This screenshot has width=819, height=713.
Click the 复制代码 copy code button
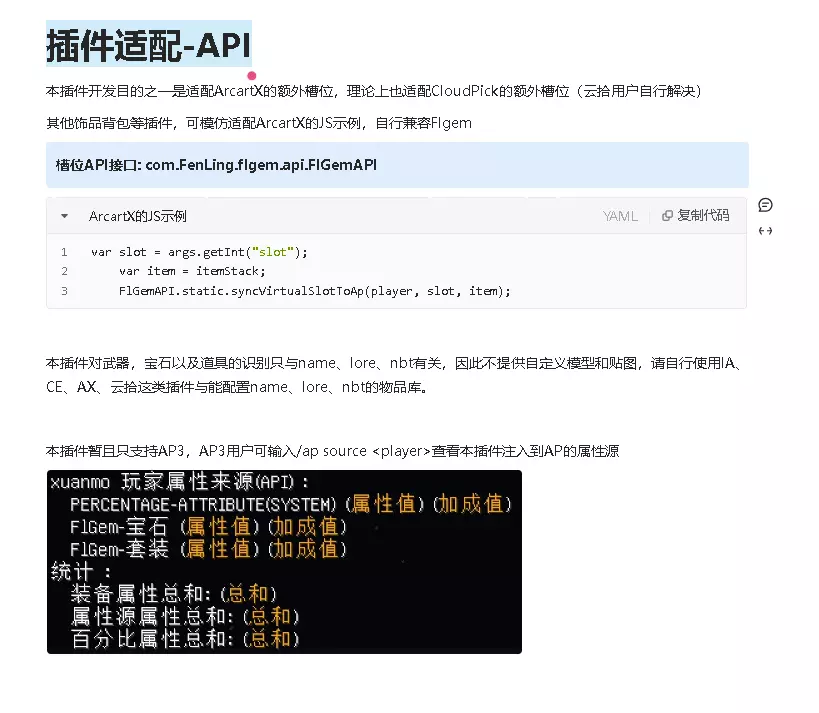pos(695,215)
